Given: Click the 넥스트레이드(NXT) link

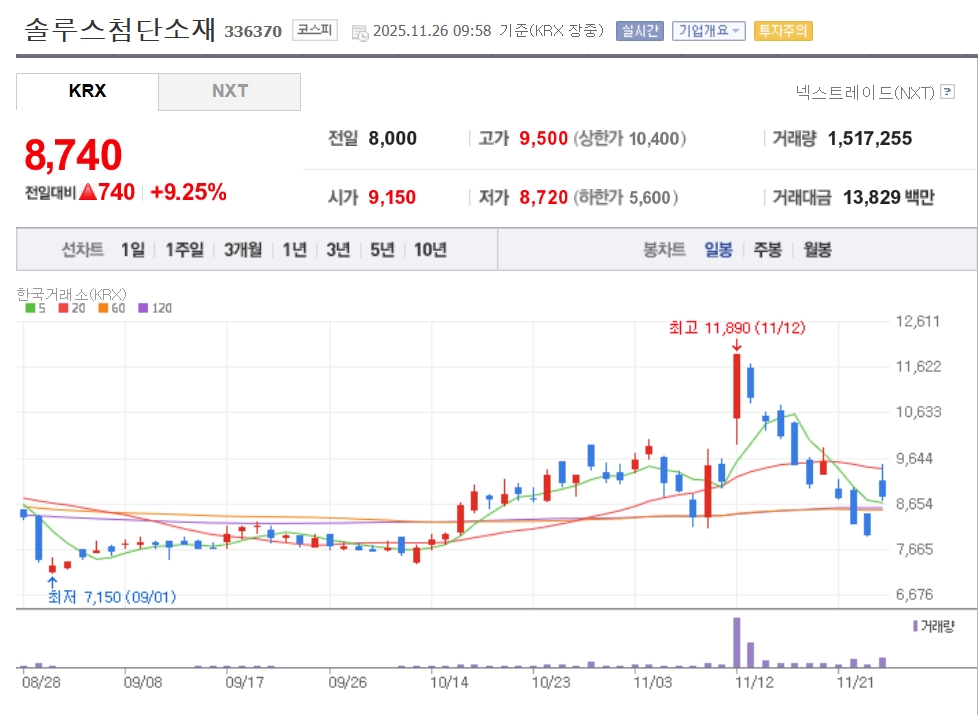Looking at the screenshot, I should 864,92.
